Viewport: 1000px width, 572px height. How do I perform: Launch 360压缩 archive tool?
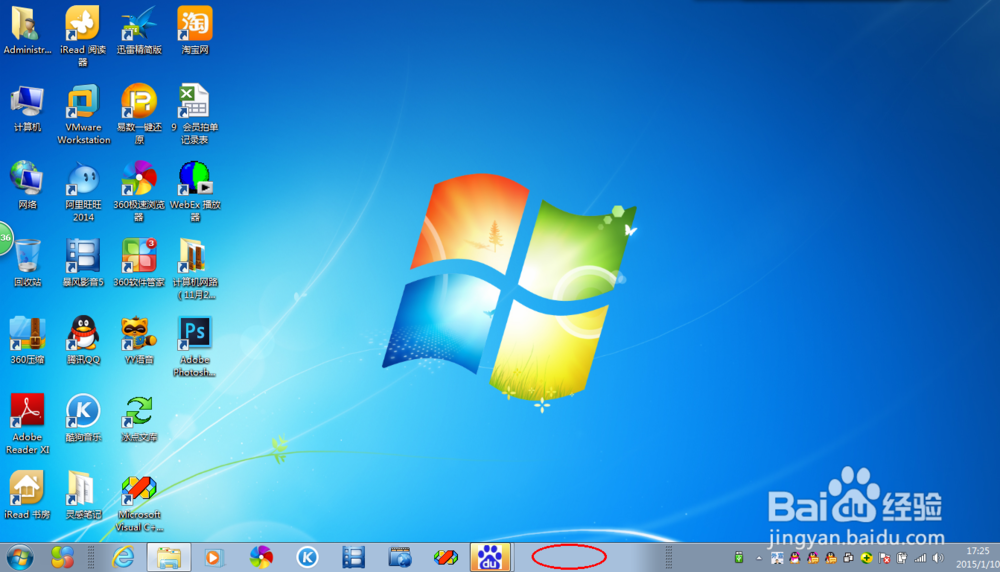click(x=27, y=341)
